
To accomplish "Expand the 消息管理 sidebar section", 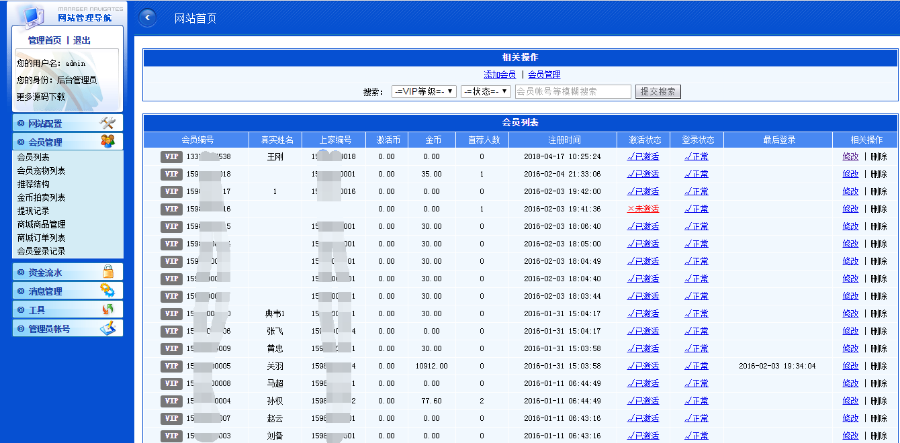I will [x=68, y=291].
